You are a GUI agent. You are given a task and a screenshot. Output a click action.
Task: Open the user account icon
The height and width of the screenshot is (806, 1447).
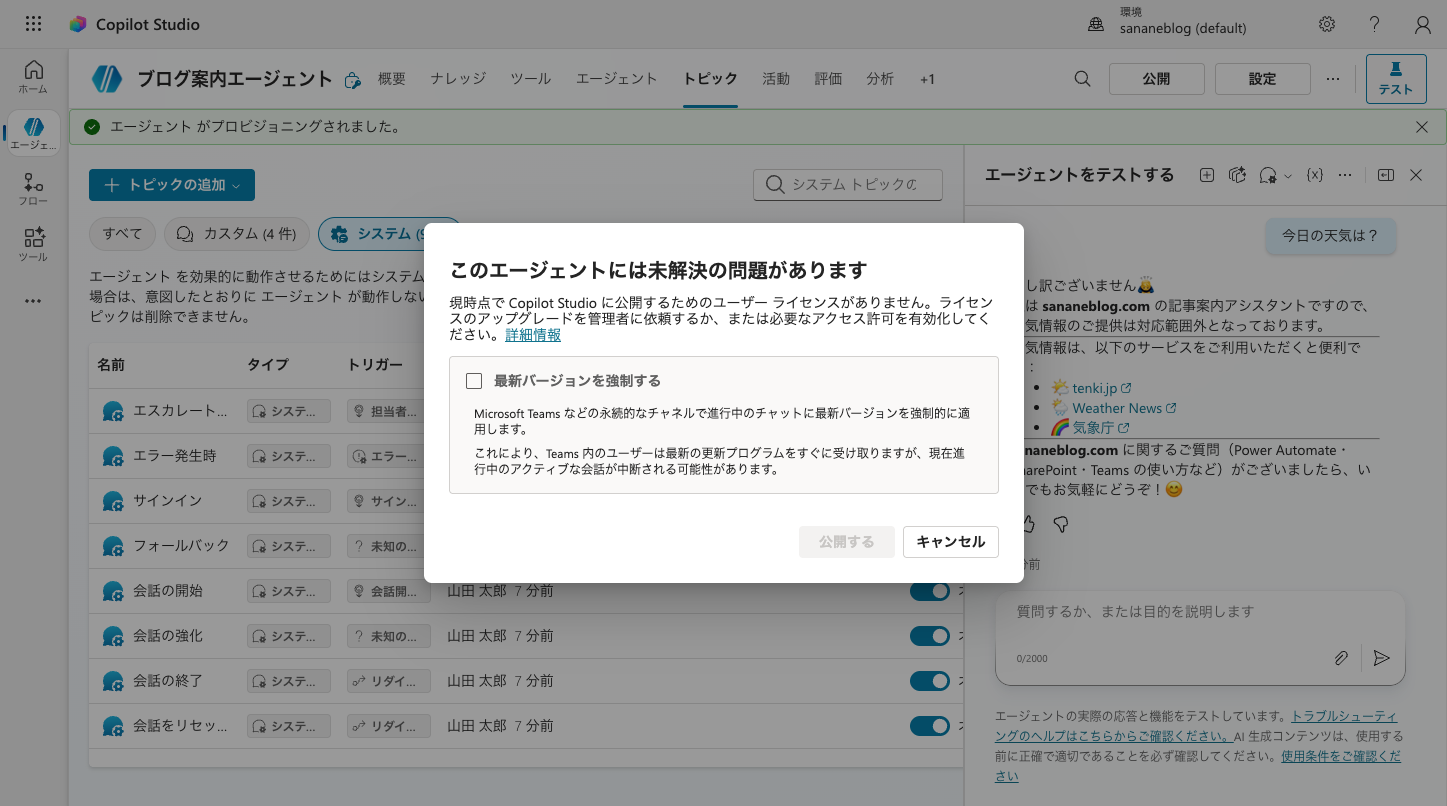pos(1422,24)
